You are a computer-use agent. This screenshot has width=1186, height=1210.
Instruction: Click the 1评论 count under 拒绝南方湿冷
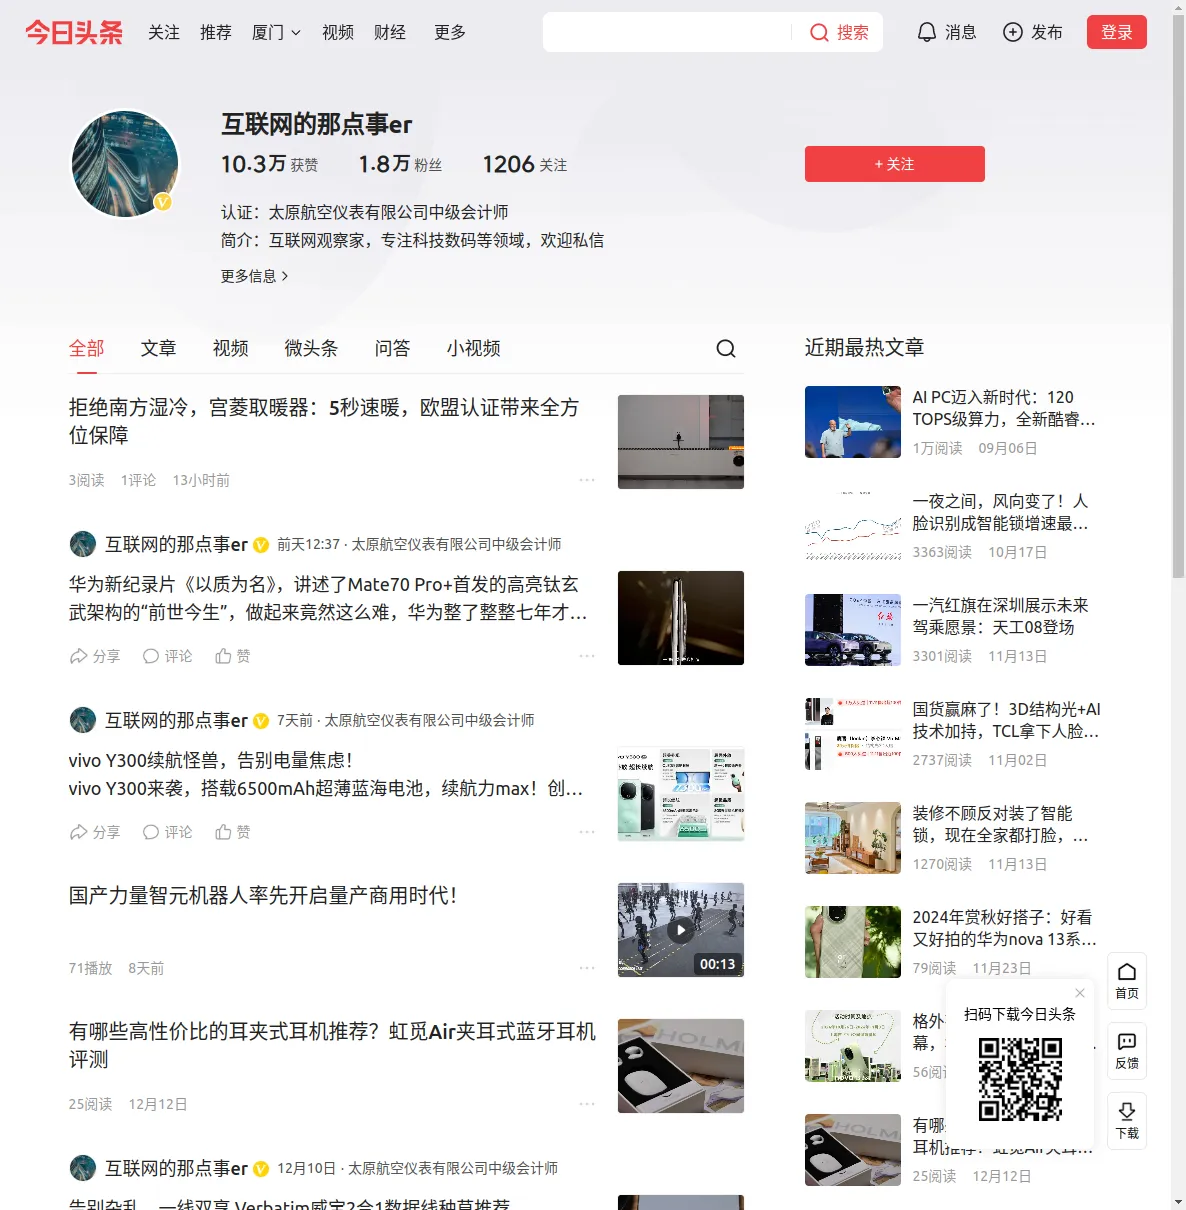pos(138,480)
